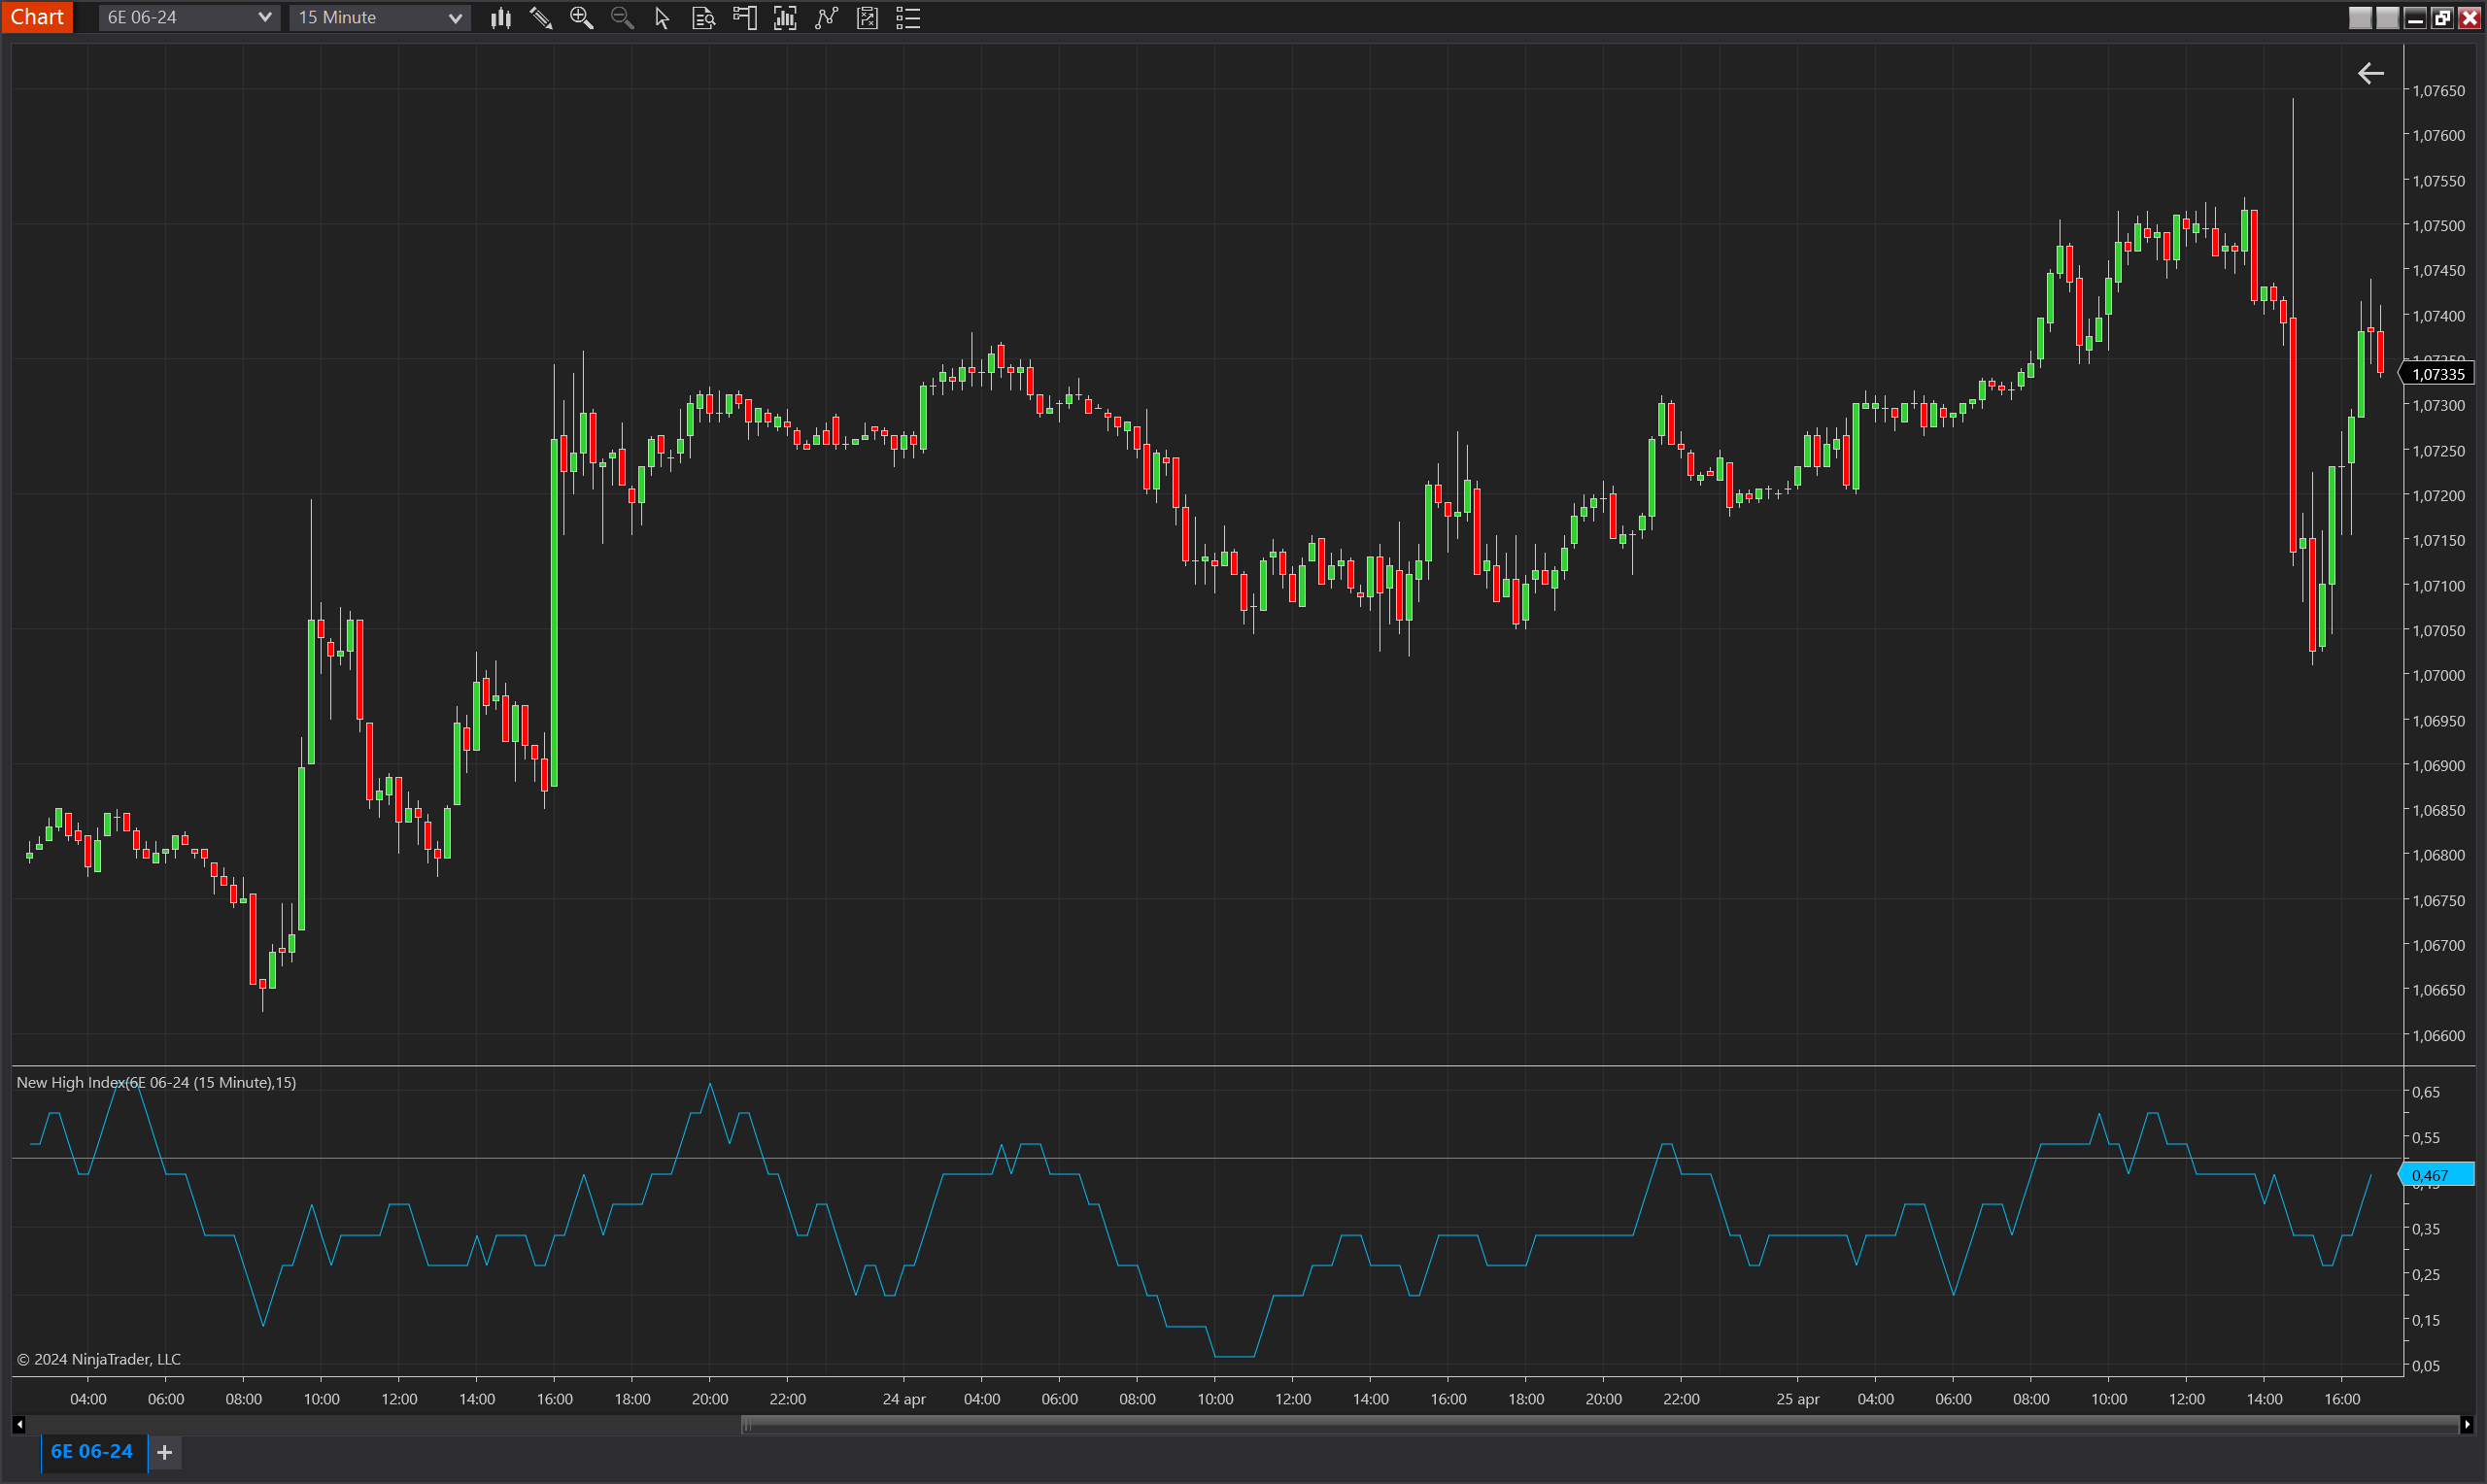Image resolution: width=2487 pixels, height=1484 pixels.
Task: Click the left arrow return-to-current-bar icon
Action: point(2370,73)
